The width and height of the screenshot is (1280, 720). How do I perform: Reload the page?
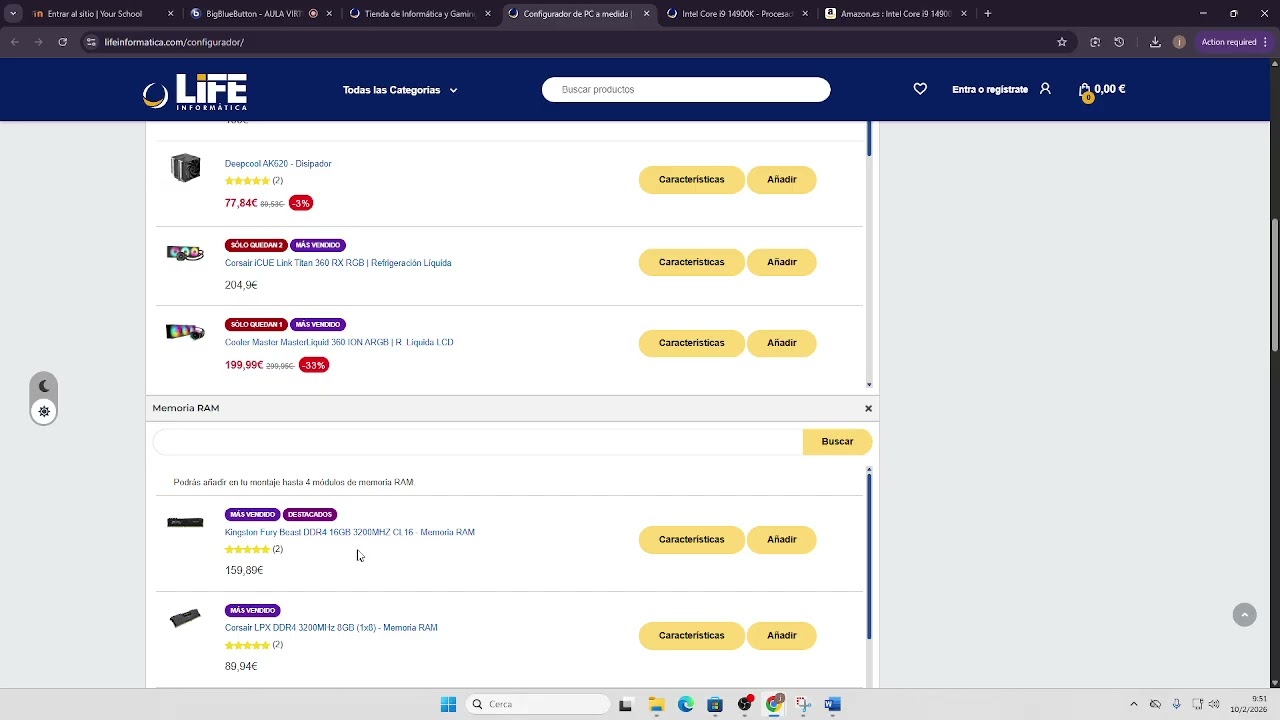click(62, 42)
